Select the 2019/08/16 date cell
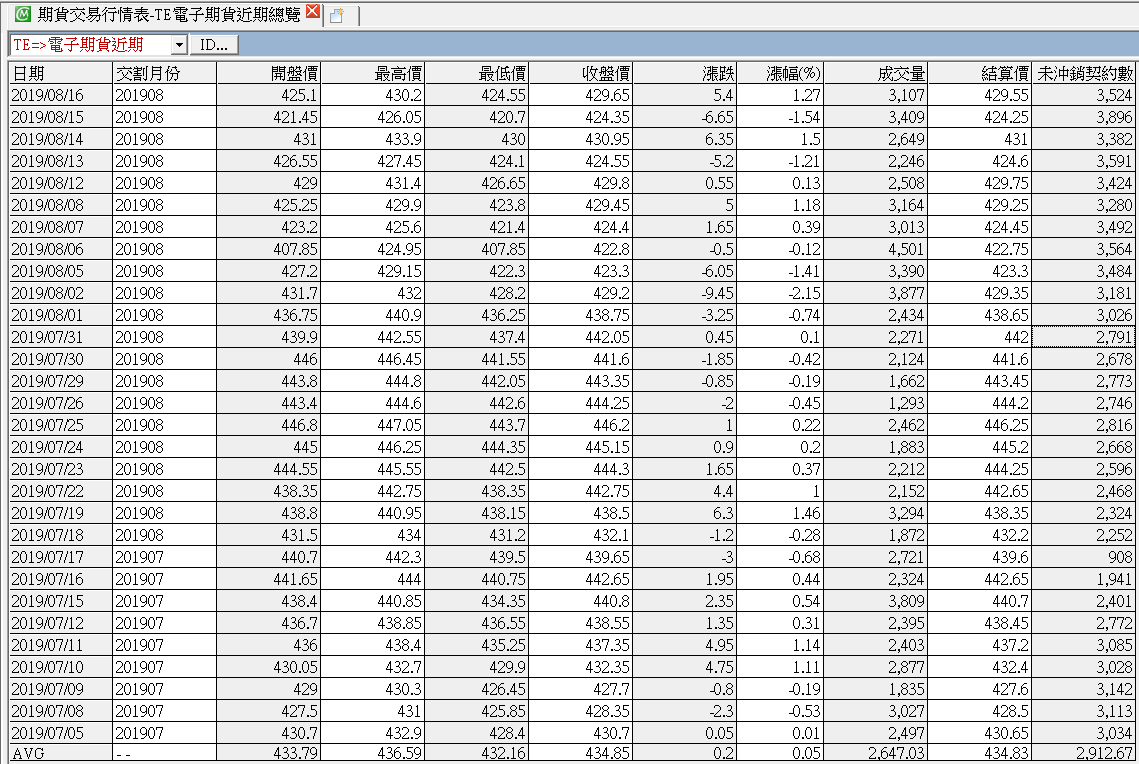The height and width of the screenshot is (764, 1139). 60,95
